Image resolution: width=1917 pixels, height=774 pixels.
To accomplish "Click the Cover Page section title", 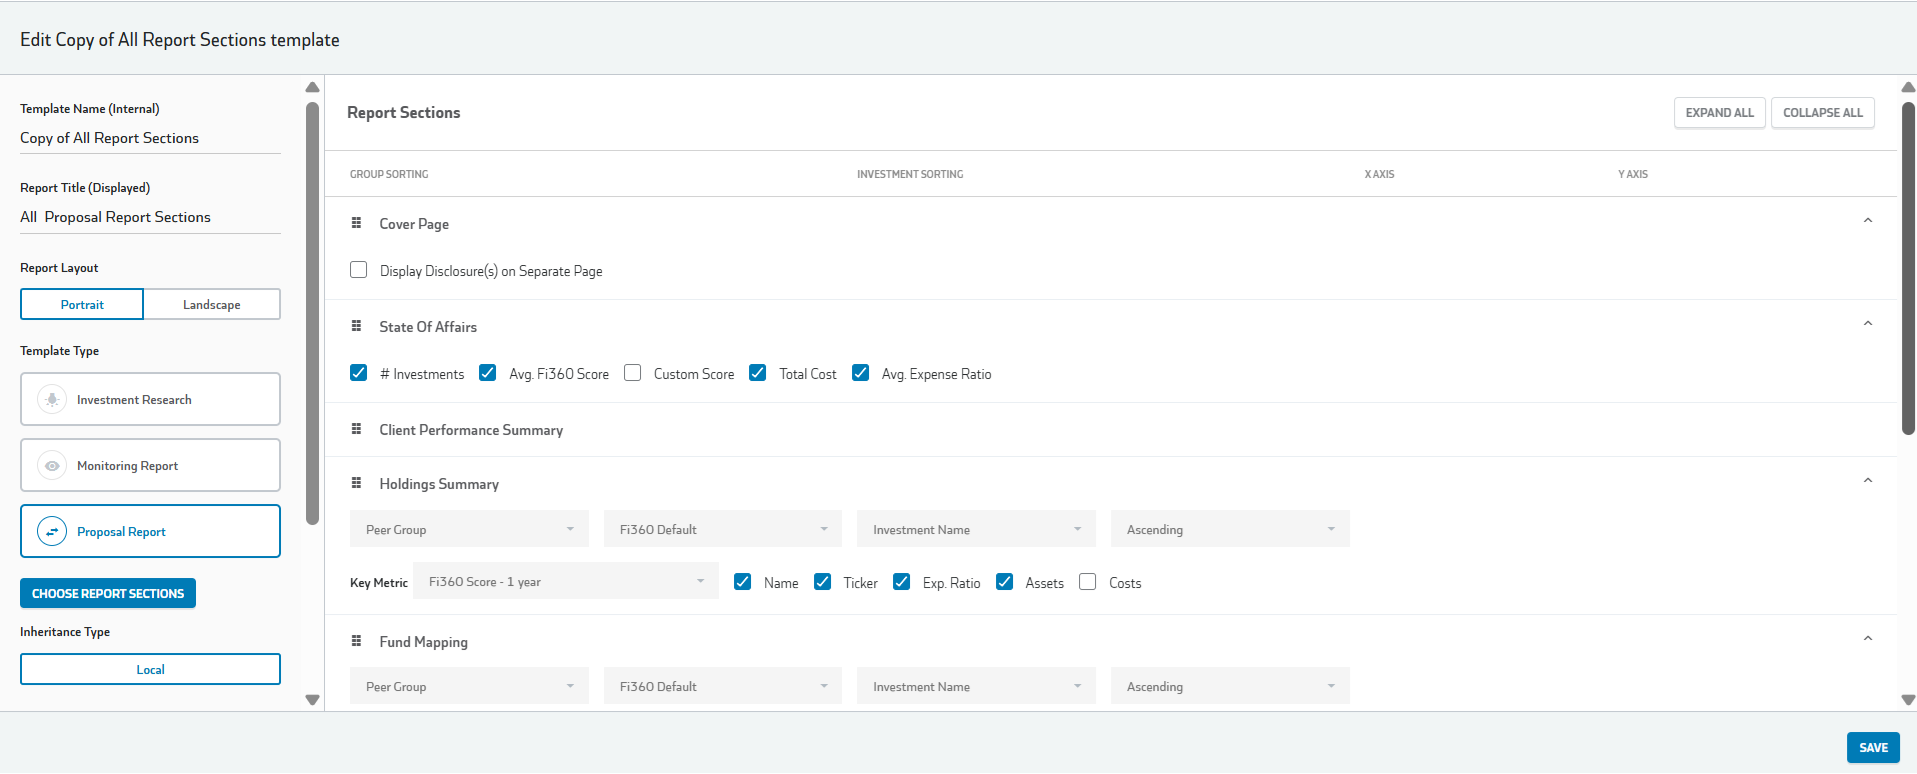I will click(414, 224).
